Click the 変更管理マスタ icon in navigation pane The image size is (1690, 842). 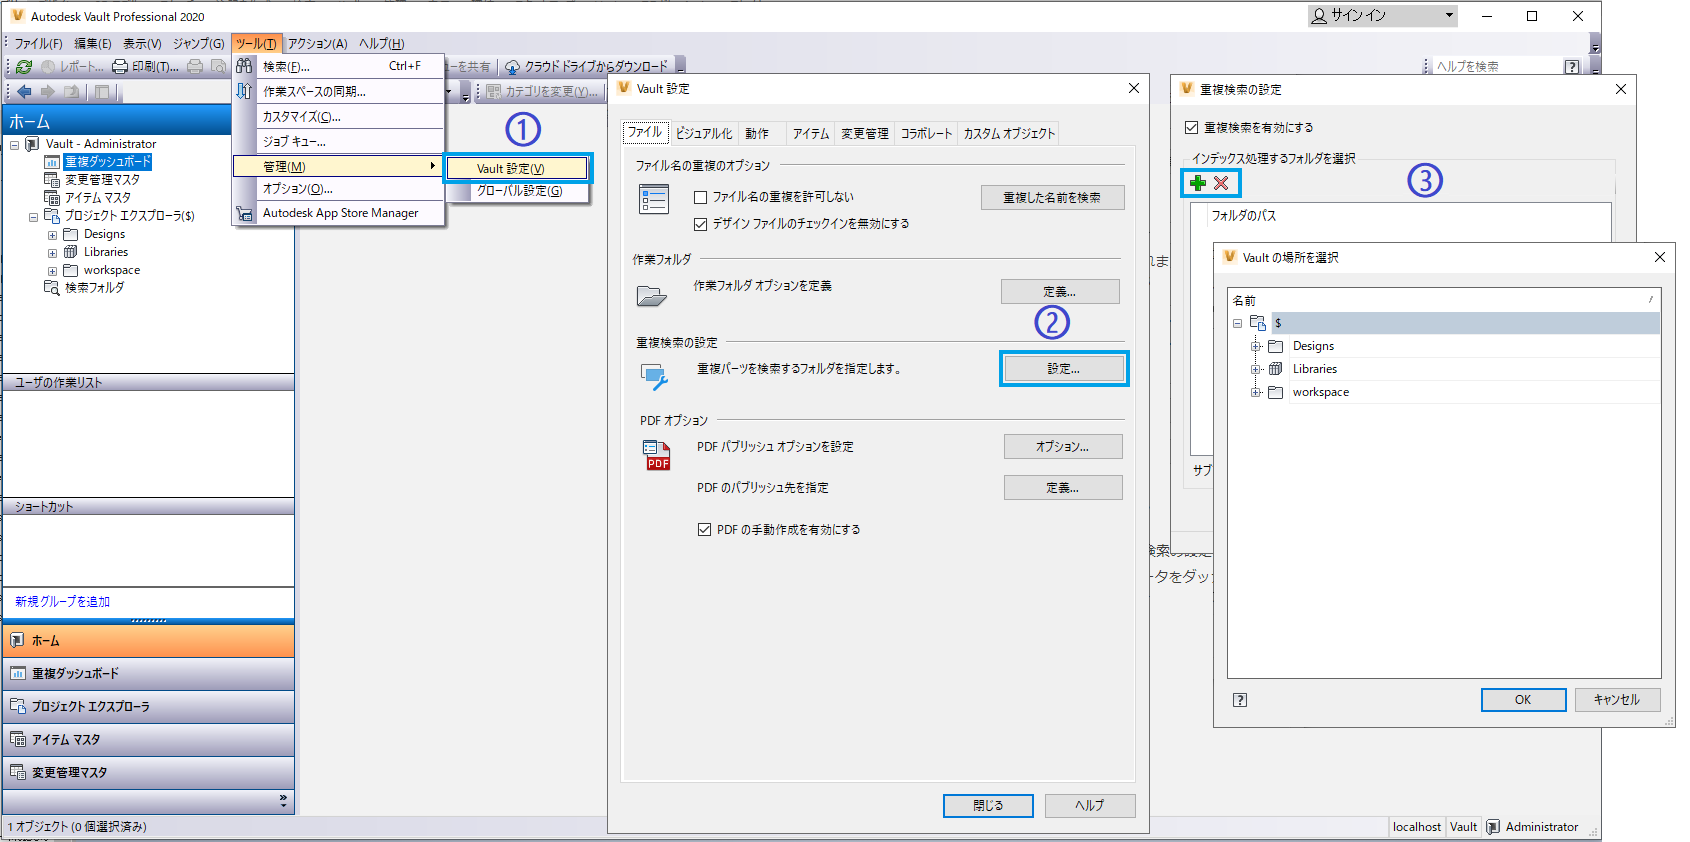pyautogui.click(x=17, y=773)
